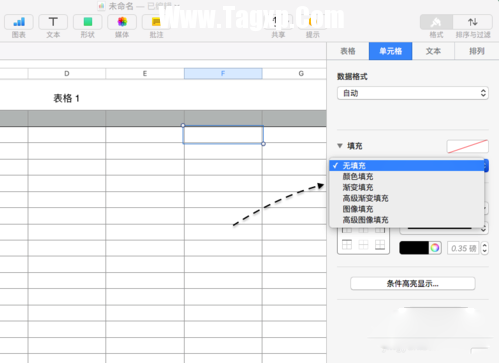Insert a chart using the 图表 icon
Viewport: 500px width, 363px height.
tap(19, 22)
